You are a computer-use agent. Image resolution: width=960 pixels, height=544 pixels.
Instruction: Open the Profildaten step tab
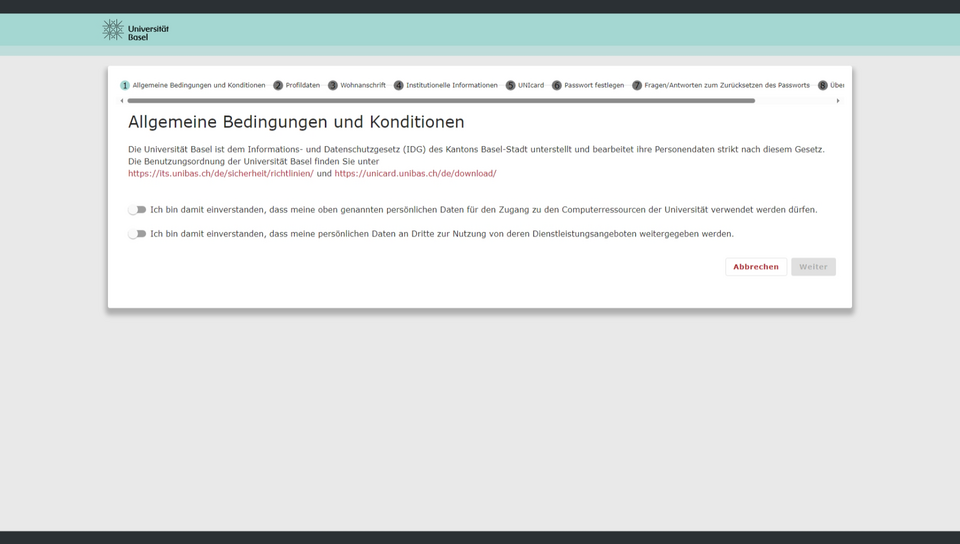tap(302, 86)
